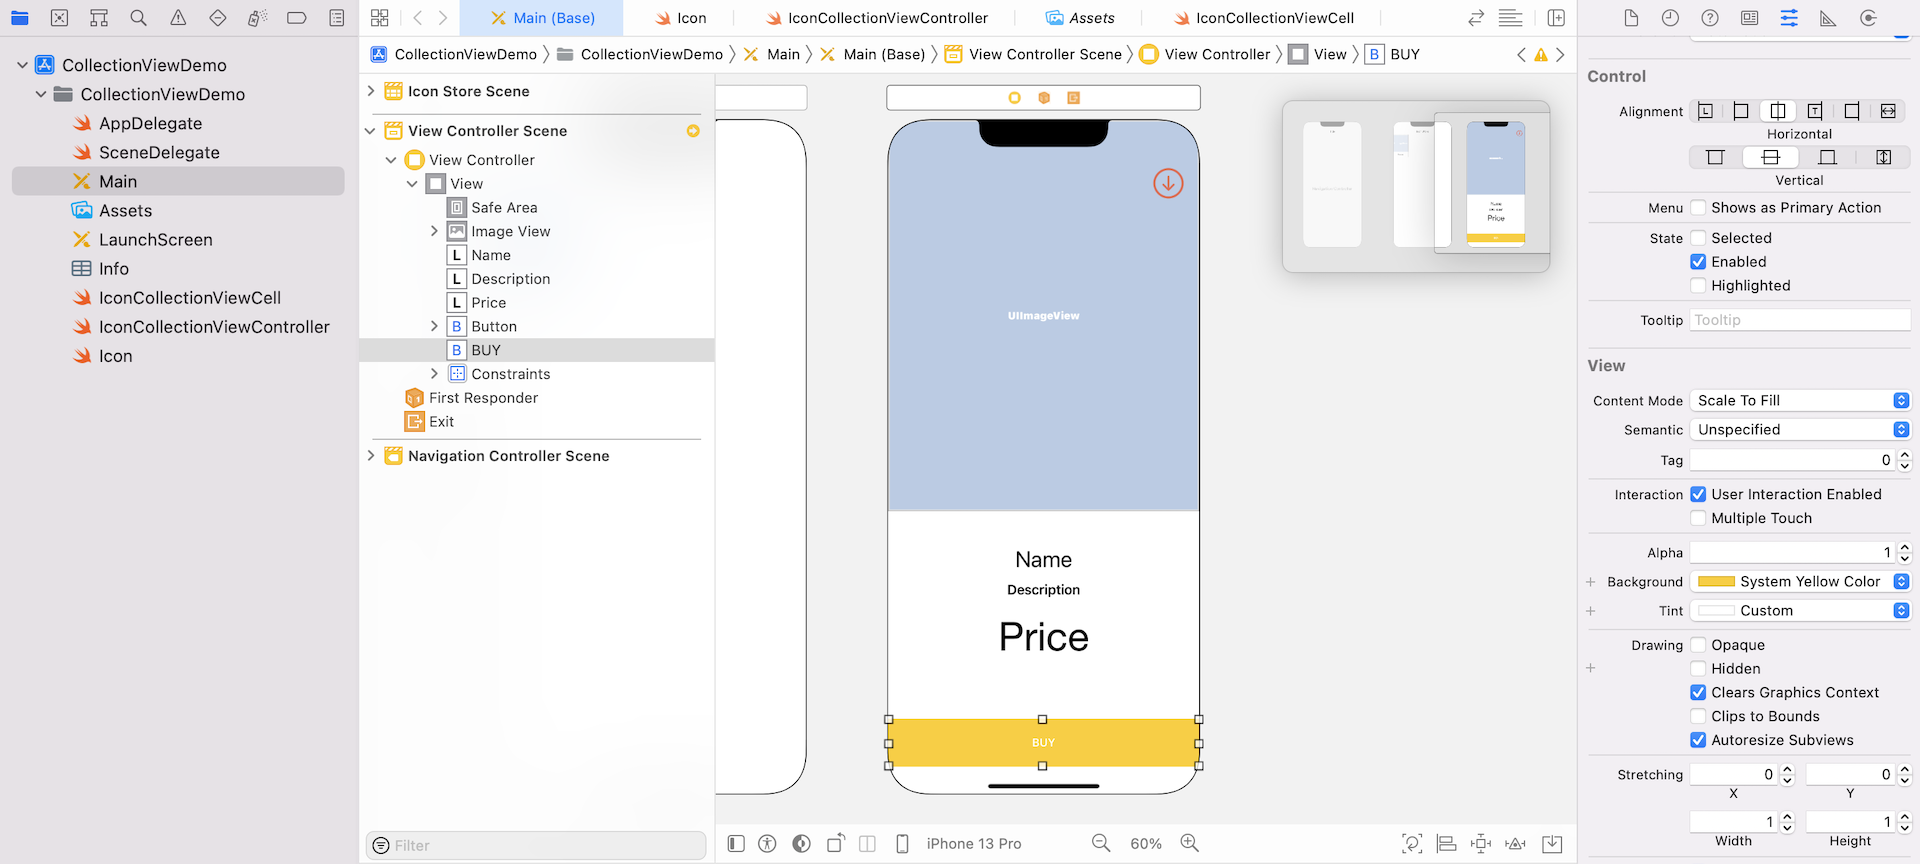Open the Find navigator magnifier icon
The width and height of the screenshot is (1920, 864).
click(x=138, y=18)
